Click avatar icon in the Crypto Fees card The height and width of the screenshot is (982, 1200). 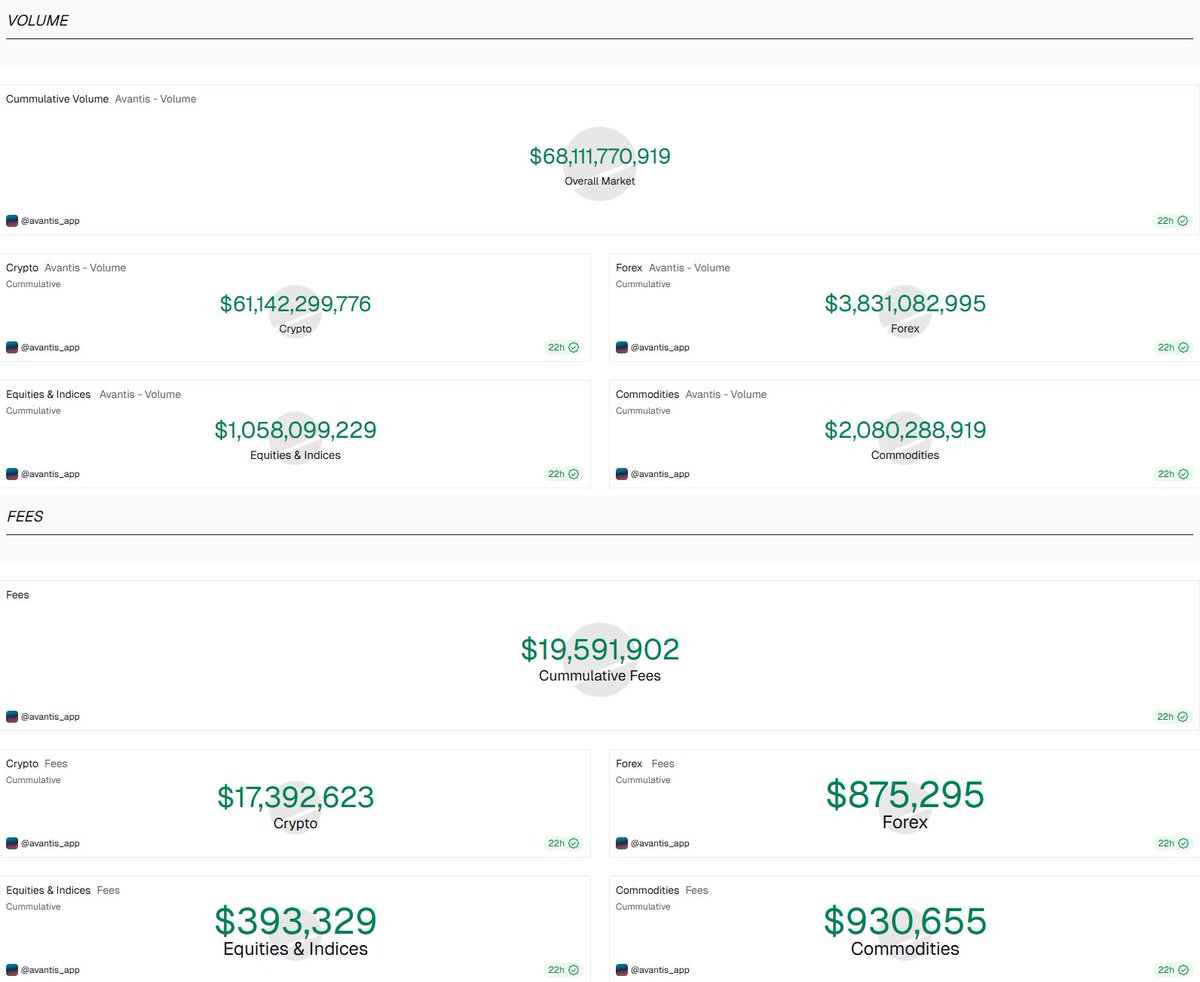(x=12, y=843)
